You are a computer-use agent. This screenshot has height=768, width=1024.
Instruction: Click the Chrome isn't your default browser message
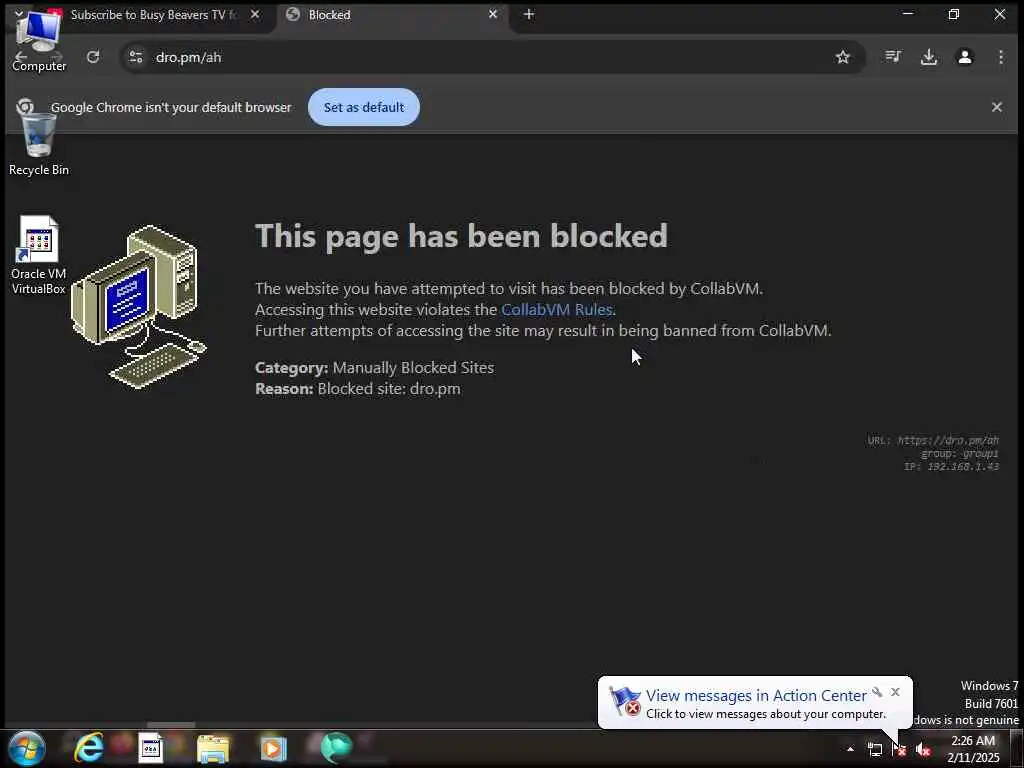pos(171,107)
